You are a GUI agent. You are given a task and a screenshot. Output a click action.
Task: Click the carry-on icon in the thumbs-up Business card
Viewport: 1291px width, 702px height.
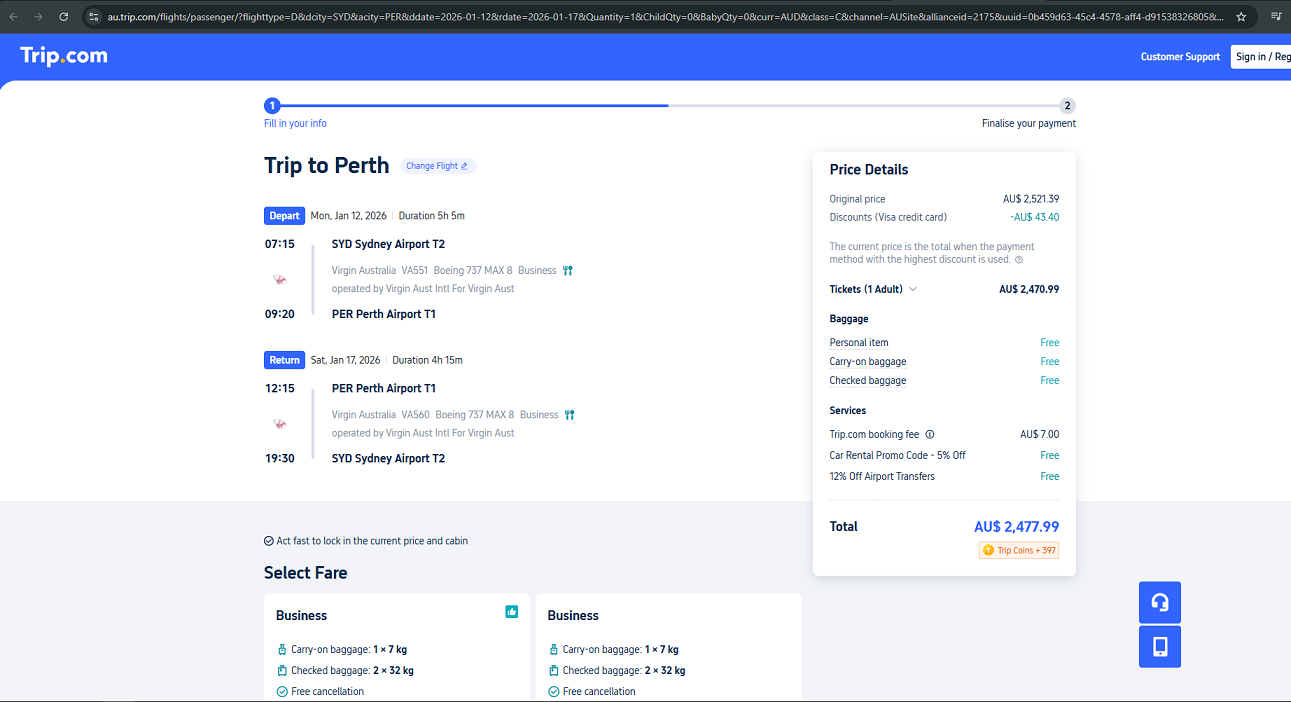click(282, 650)
